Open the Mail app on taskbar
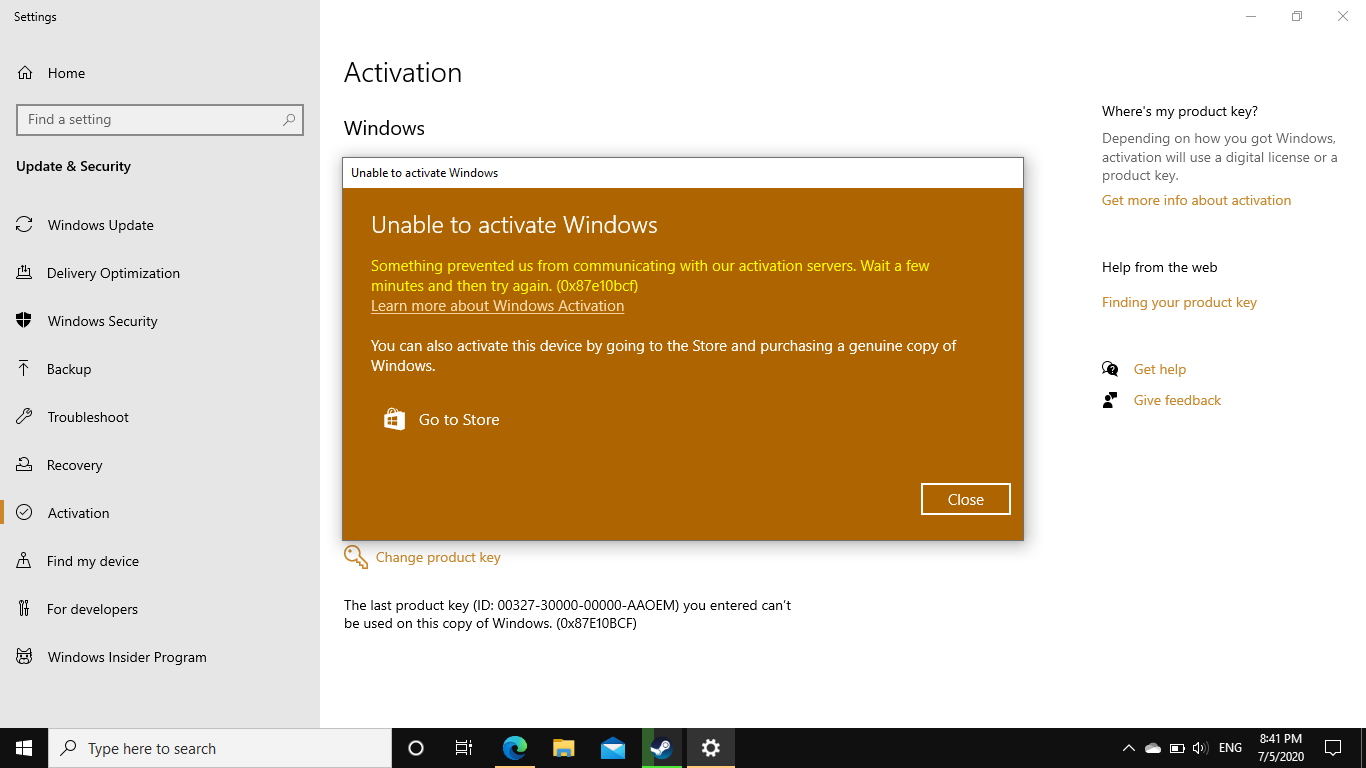The width and height of the screenshot is (1366, 768). tap(613, 748)
